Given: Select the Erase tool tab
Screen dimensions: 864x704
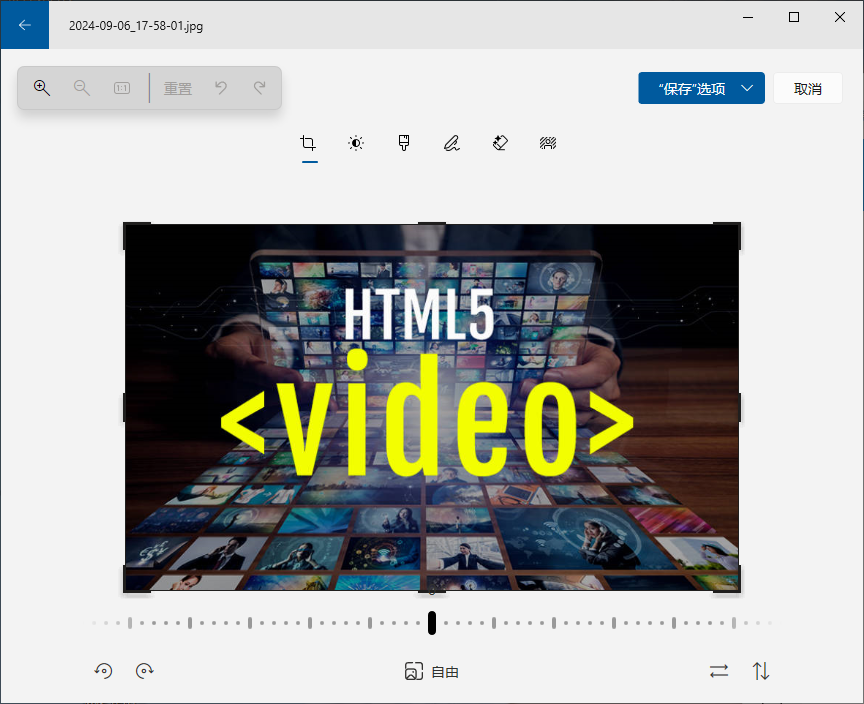Looking at the screenshot, I should (500, 143).
